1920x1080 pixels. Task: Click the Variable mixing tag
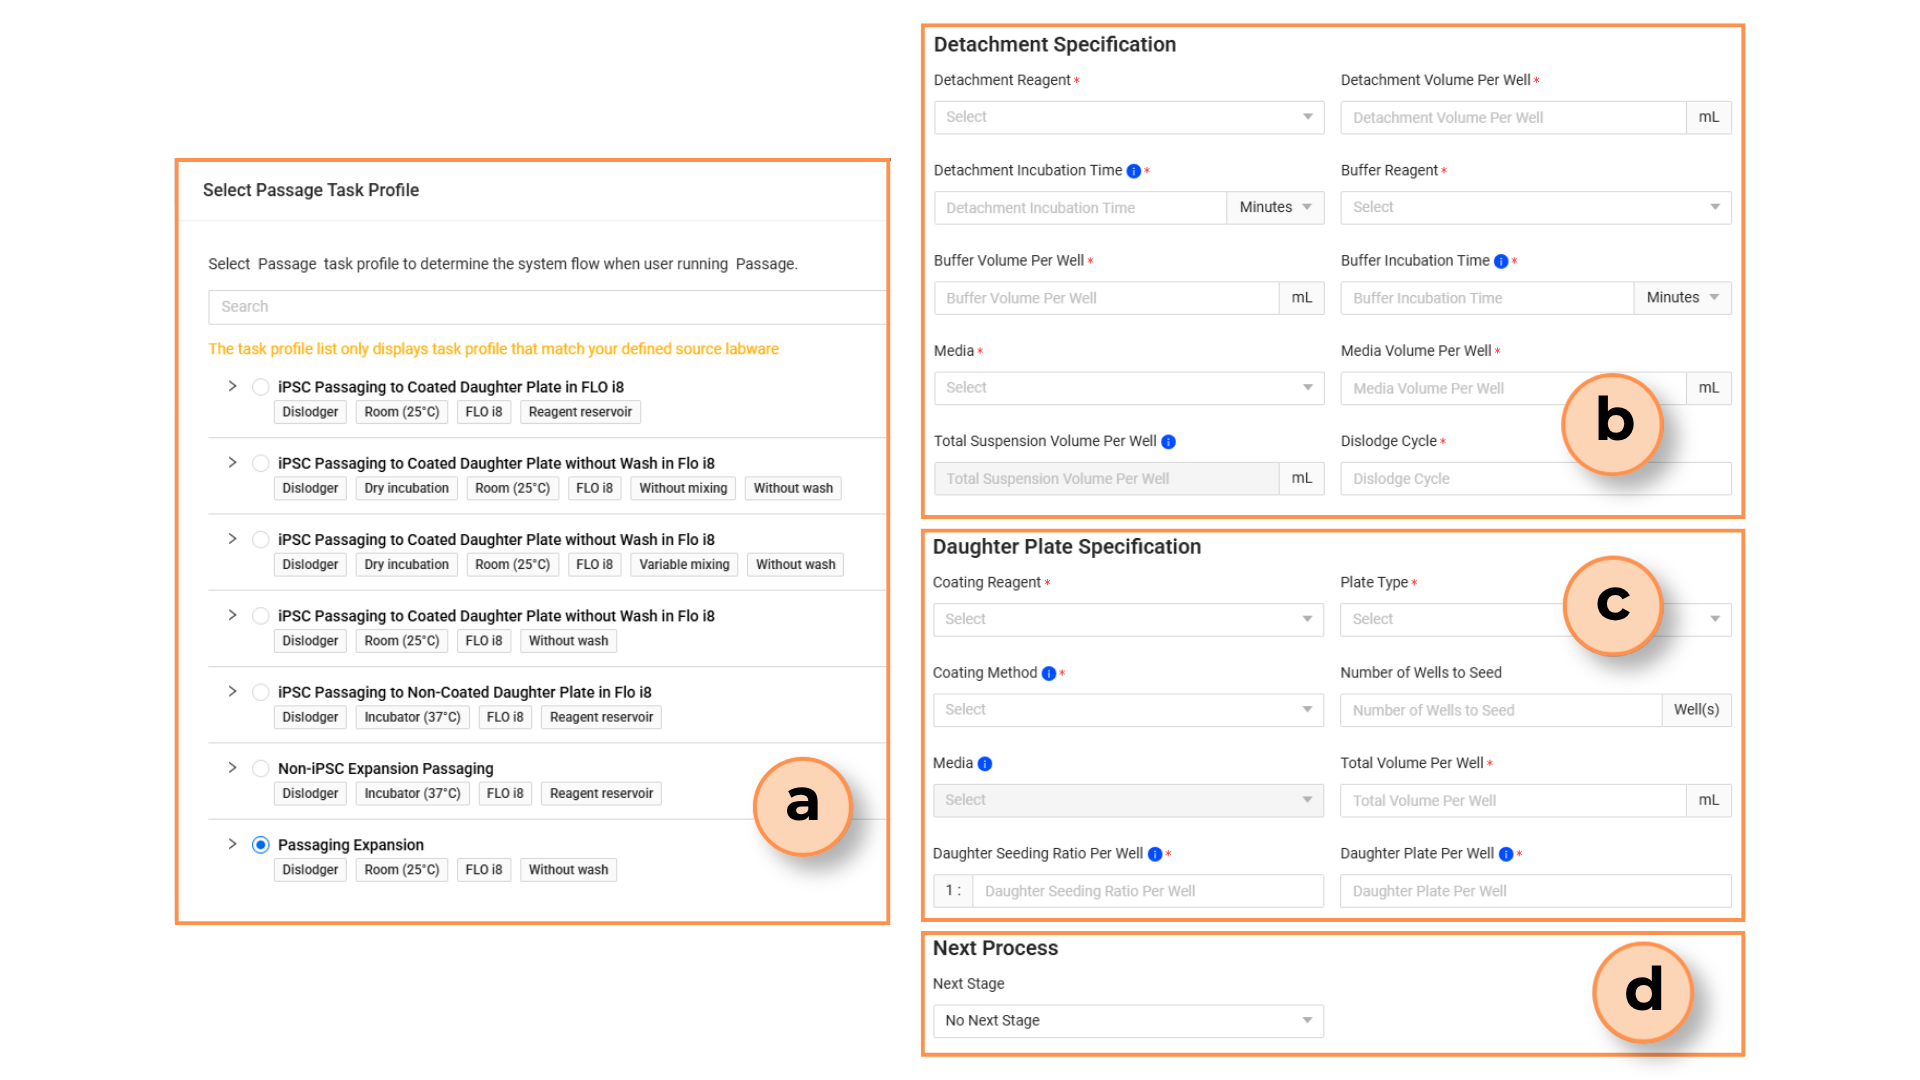tap(684, 565)
